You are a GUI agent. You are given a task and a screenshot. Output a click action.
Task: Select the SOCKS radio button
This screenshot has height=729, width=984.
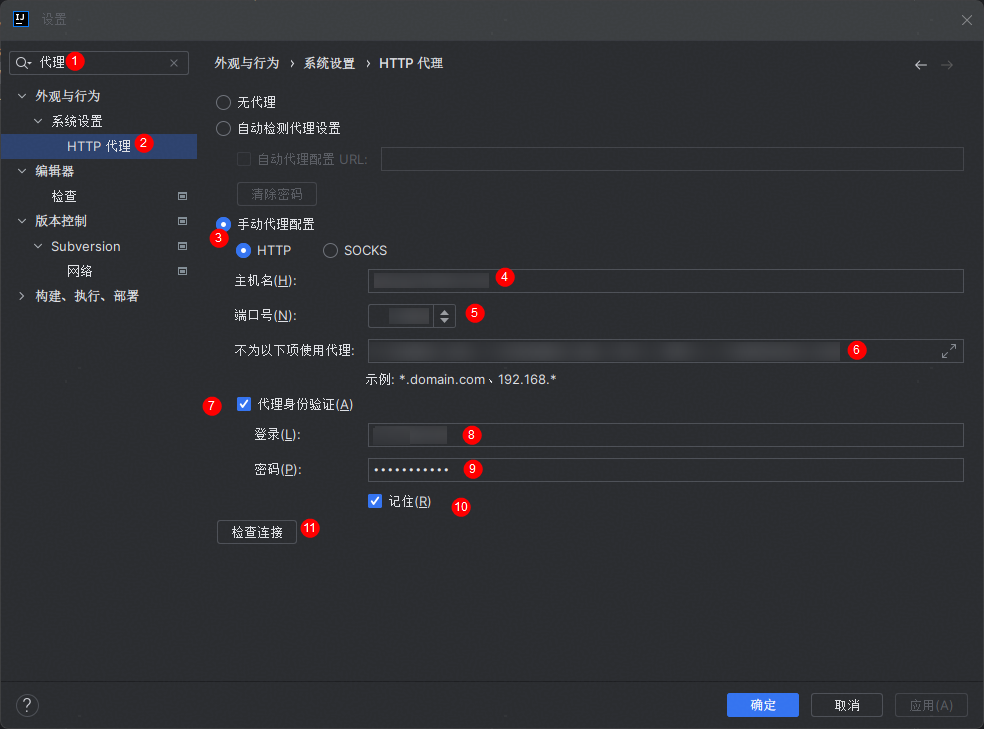[330, 251]
